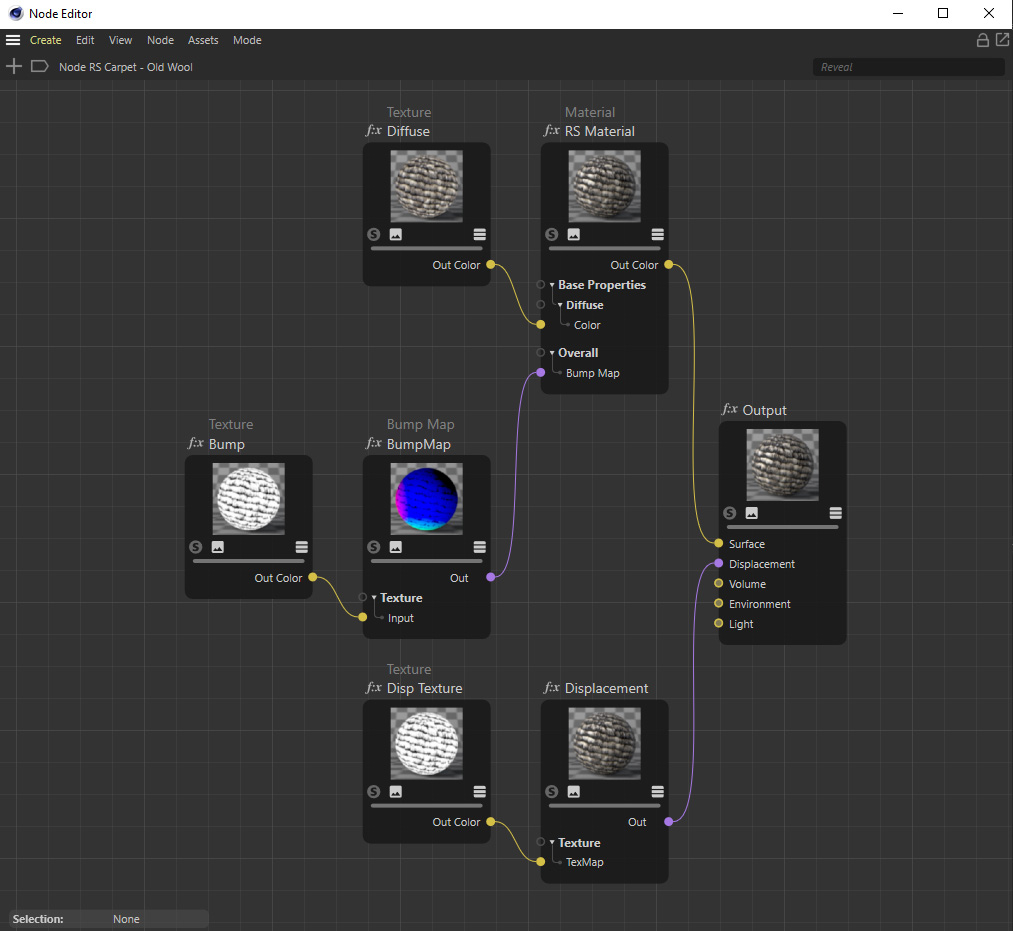Open the Assets menu
Screen dimensions: 1013x931
point(203,41)
